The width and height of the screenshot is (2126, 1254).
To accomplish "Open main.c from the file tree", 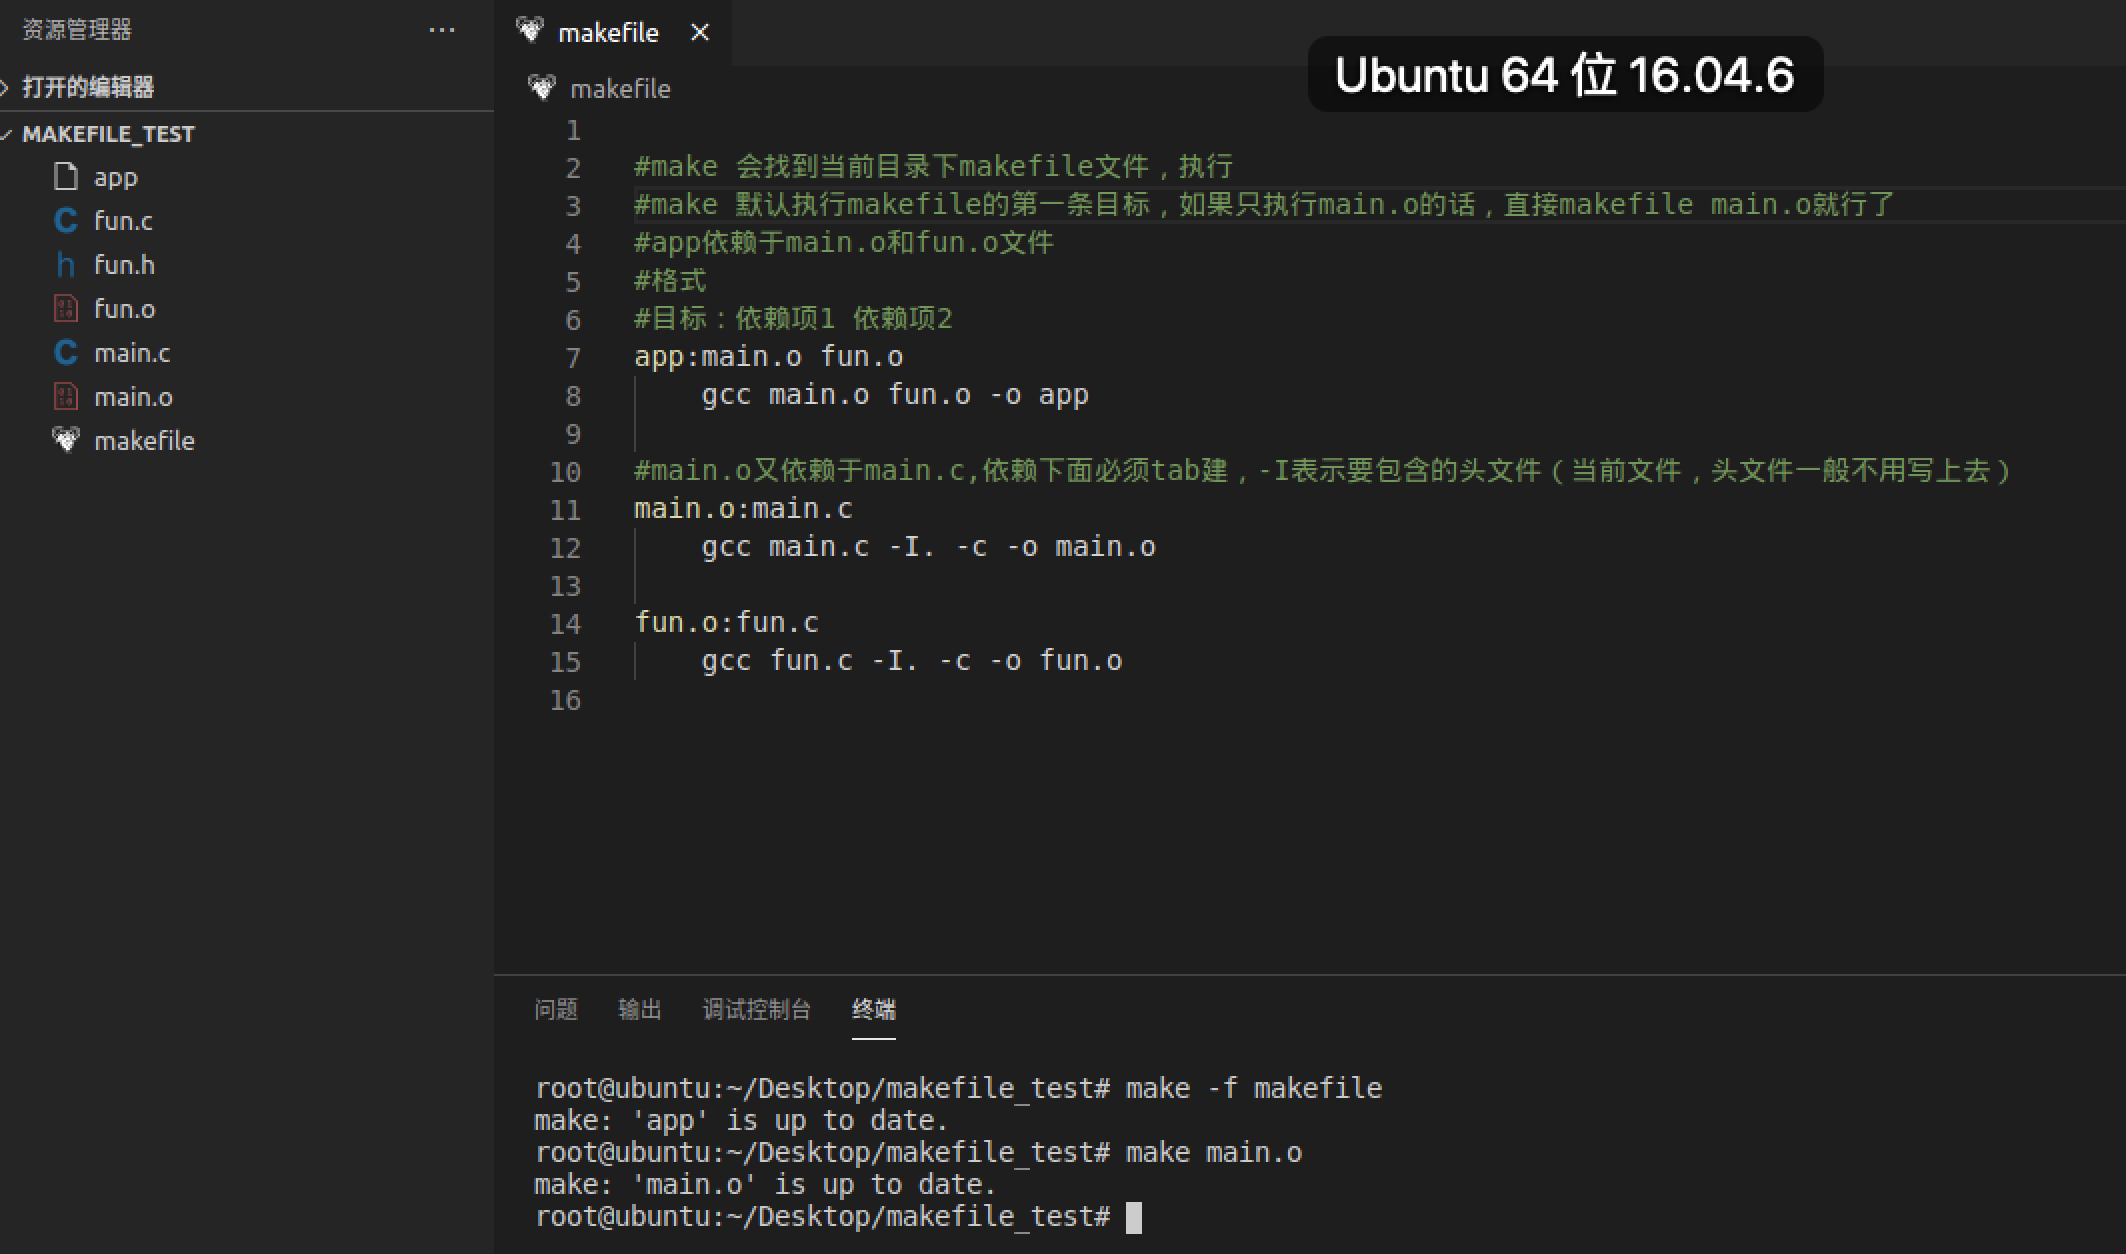I will [x=132, y=353].
